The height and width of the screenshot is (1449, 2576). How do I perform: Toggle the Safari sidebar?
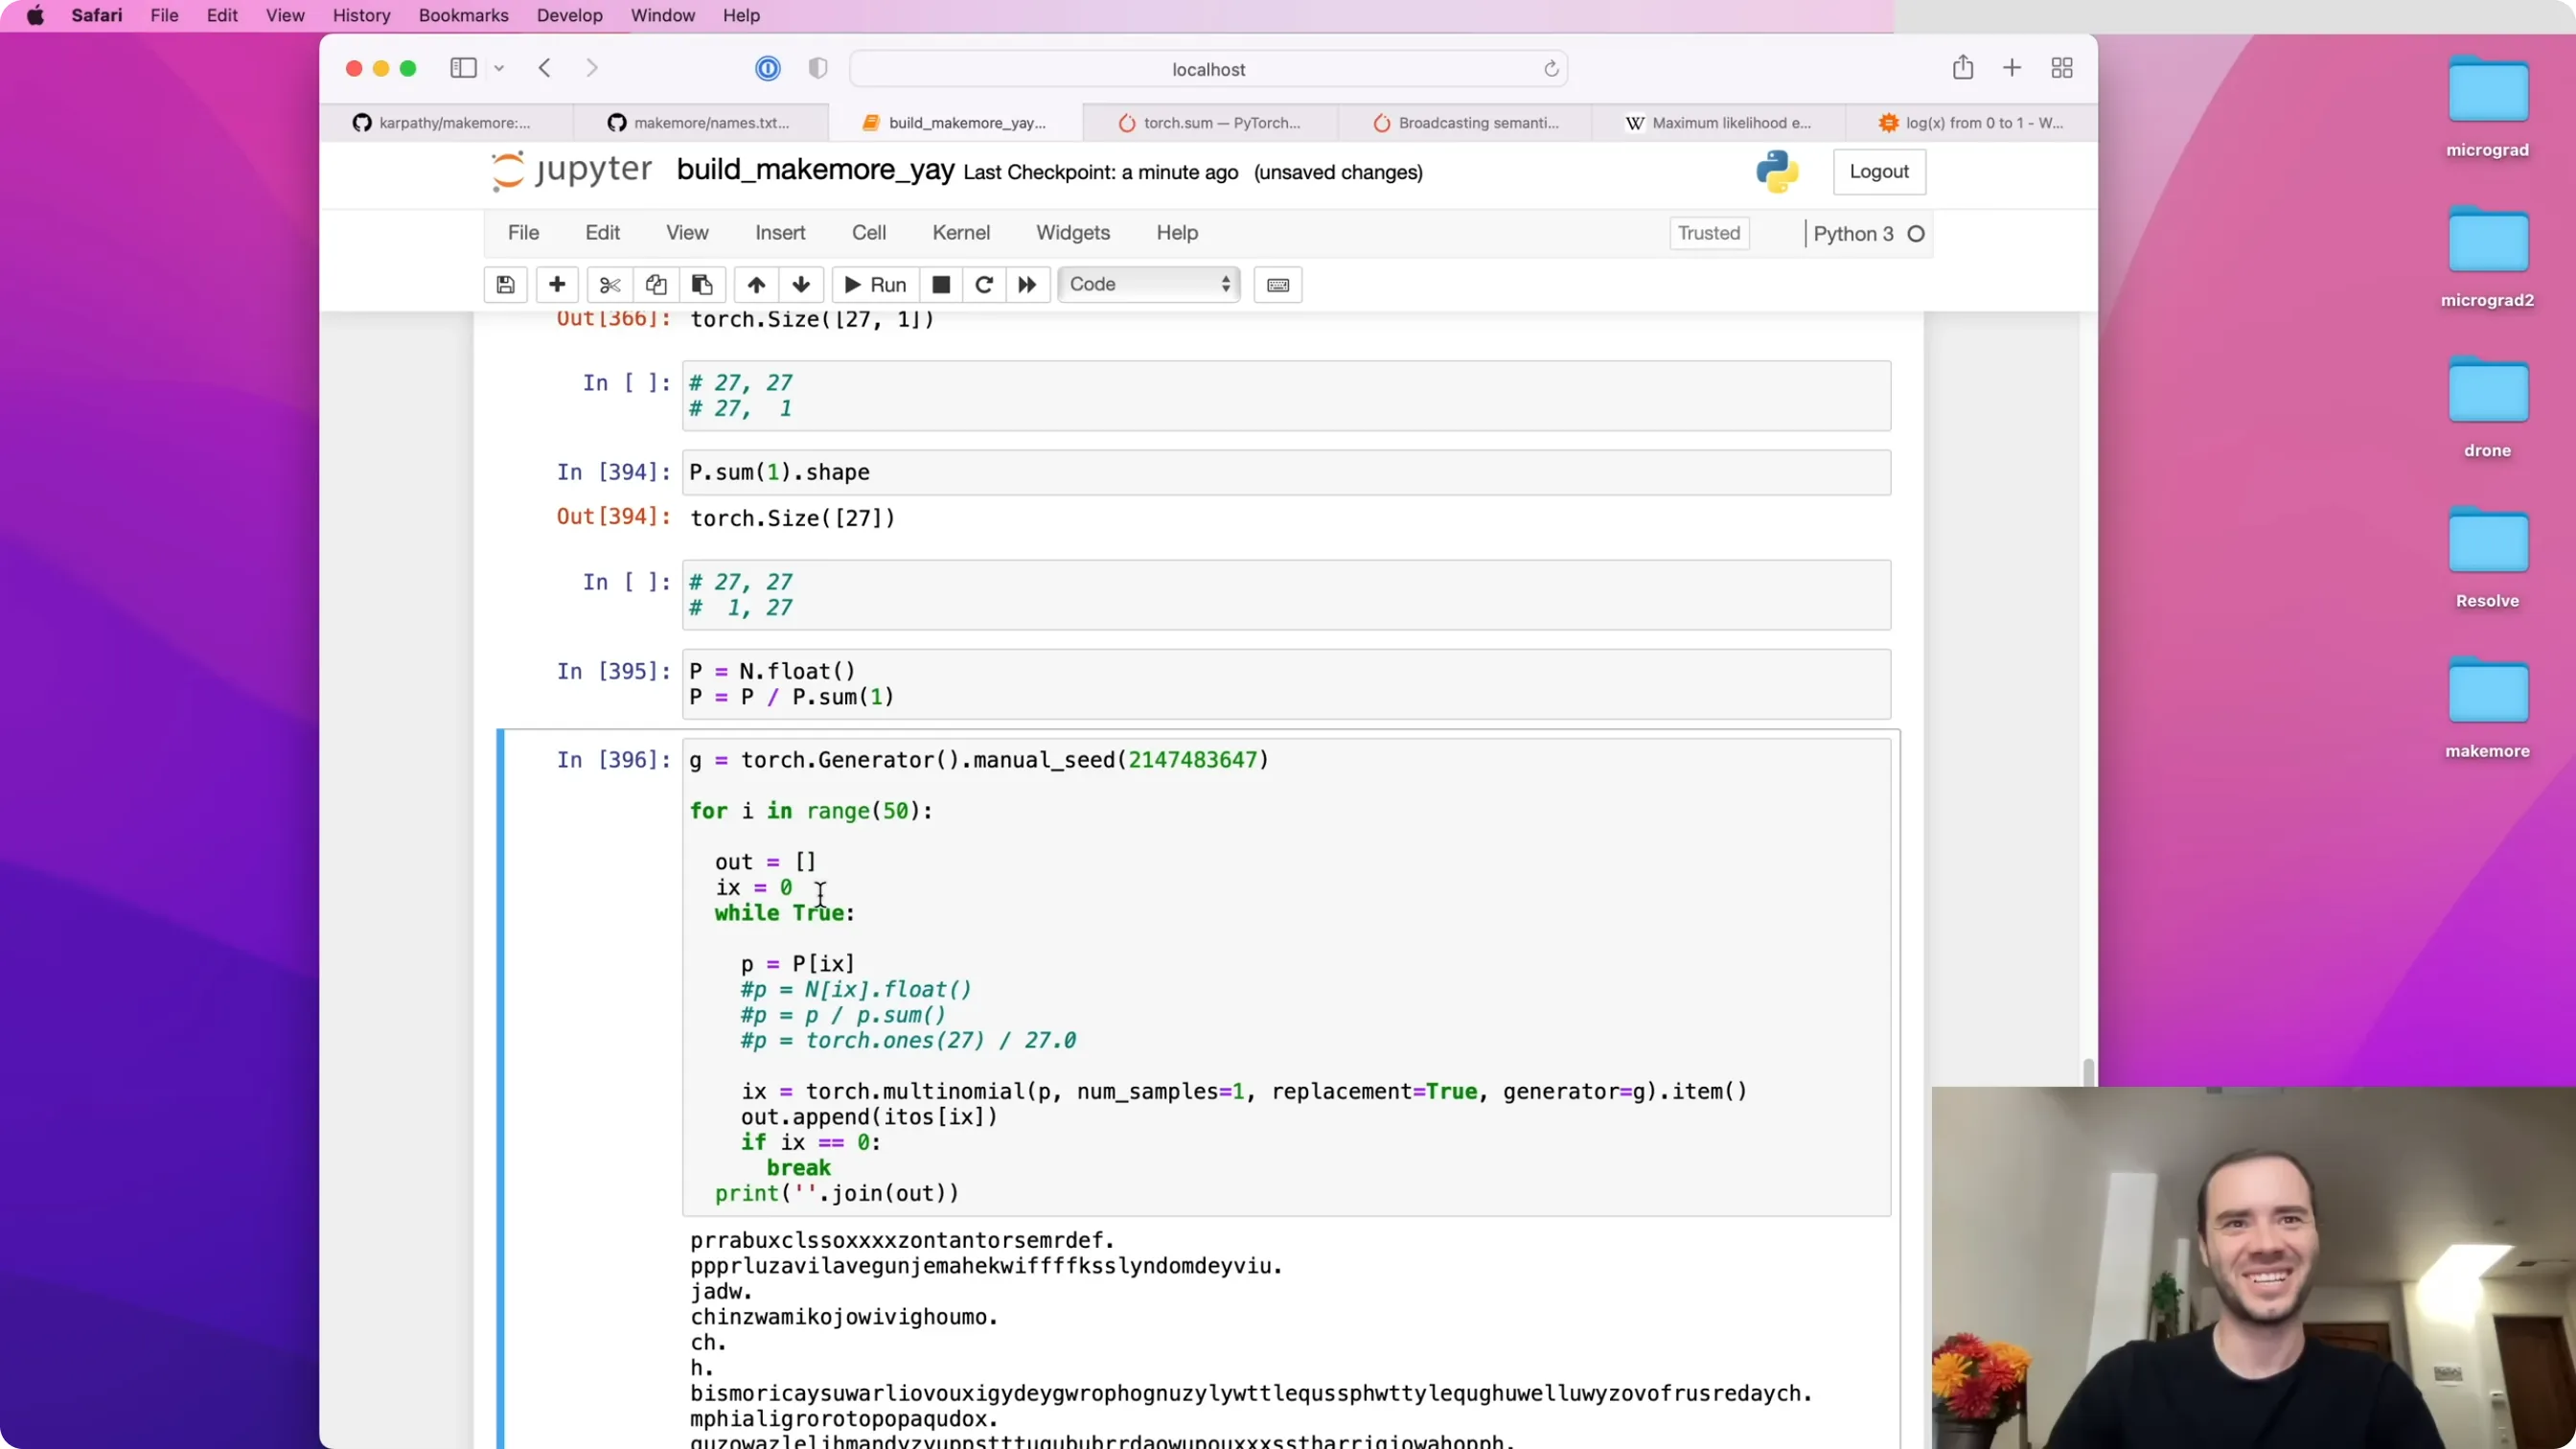click(x=463, y=68)
